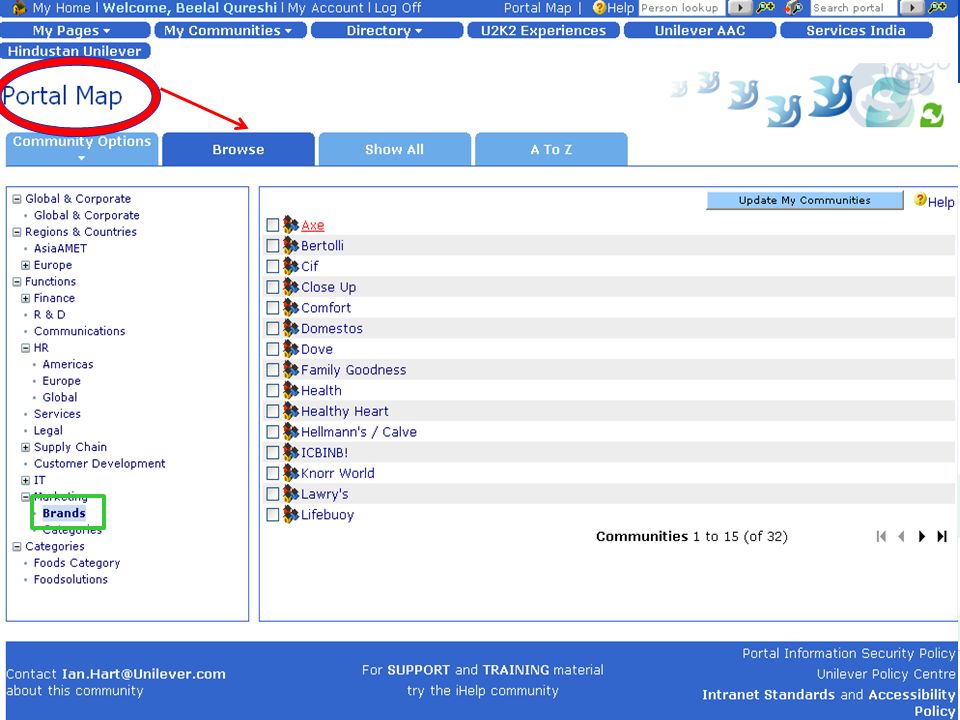Image resolution: width=960 pixels, height=720 pixels.
Task: Click the community icon beside Comfort
Action: pos(290,307)
